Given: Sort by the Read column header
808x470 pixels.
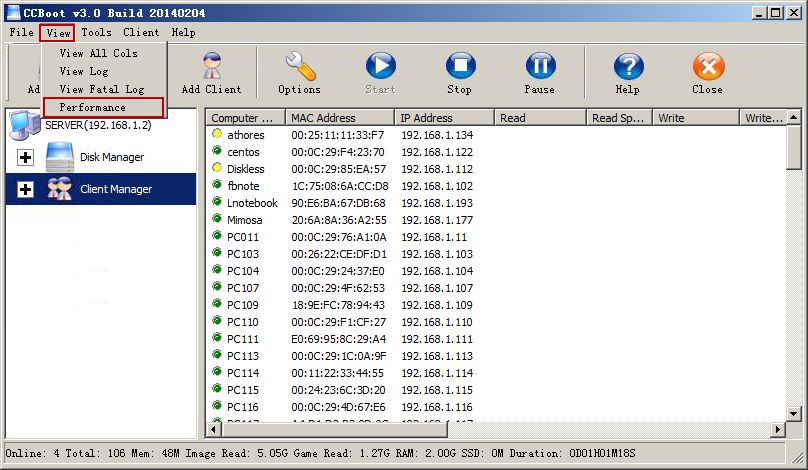Looking at the screenshot, I should 541,118.
